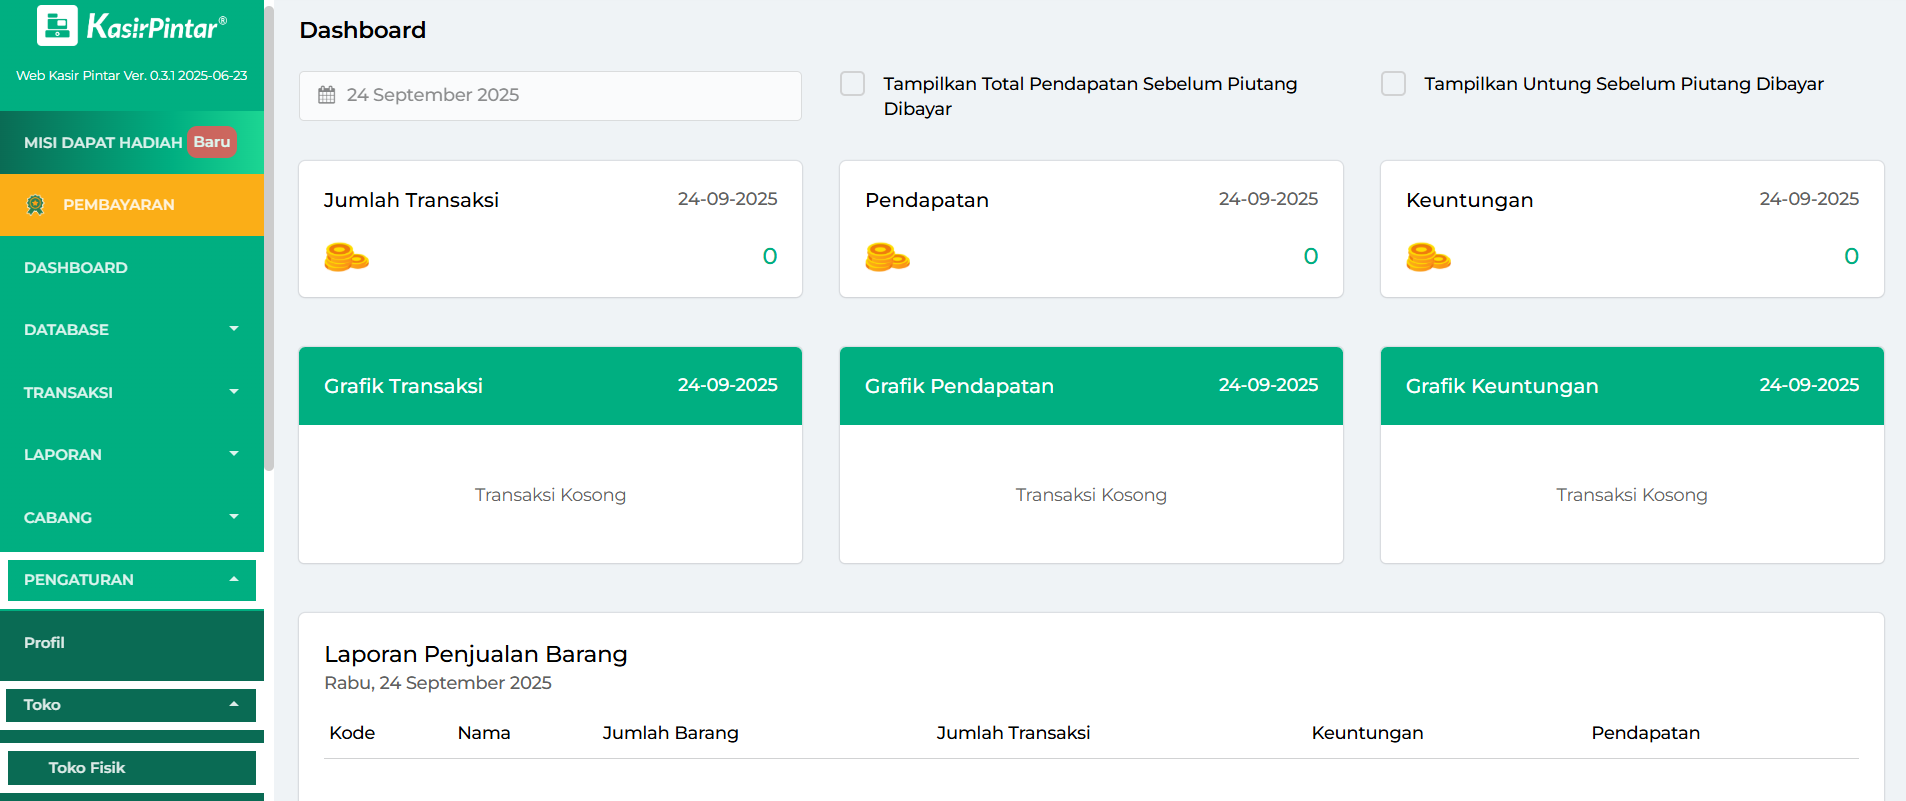The image size is (1906, 801).
Task: Expand the Database menu
Action: [x=131, y=329]
